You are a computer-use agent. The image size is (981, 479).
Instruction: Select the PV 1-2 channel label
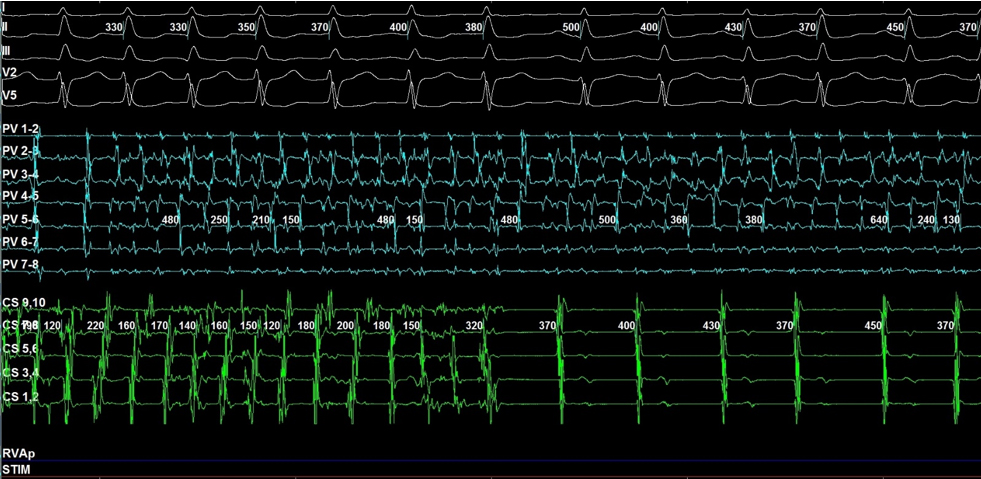coord(20,130)
